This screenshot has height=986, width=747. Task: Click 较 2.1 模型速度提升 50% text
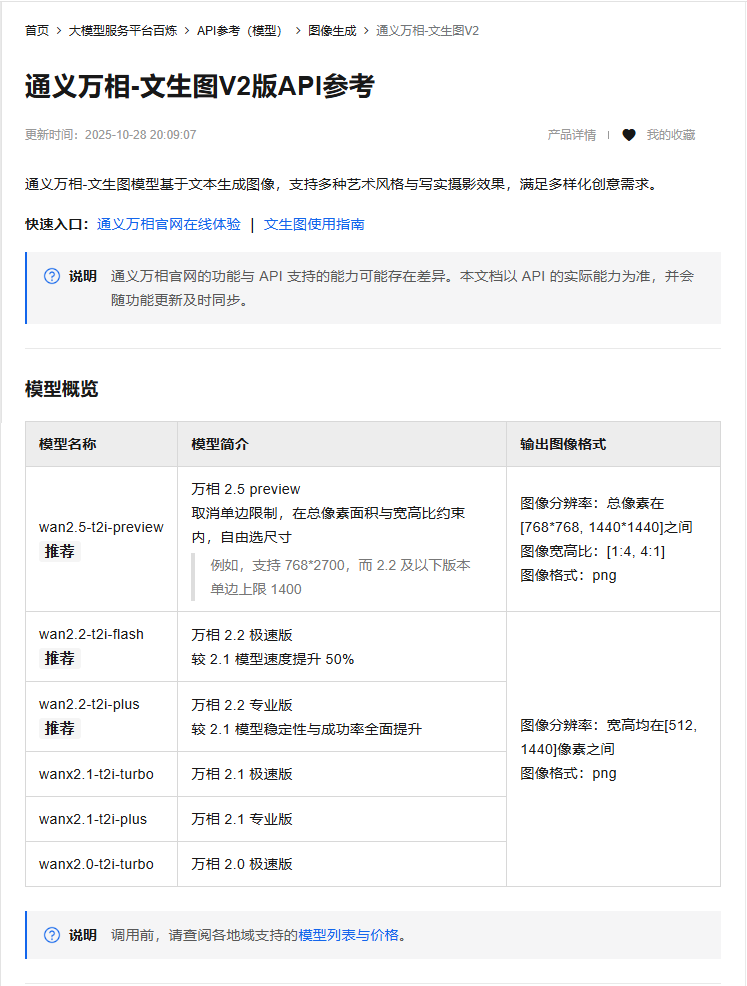coord(273,659)
